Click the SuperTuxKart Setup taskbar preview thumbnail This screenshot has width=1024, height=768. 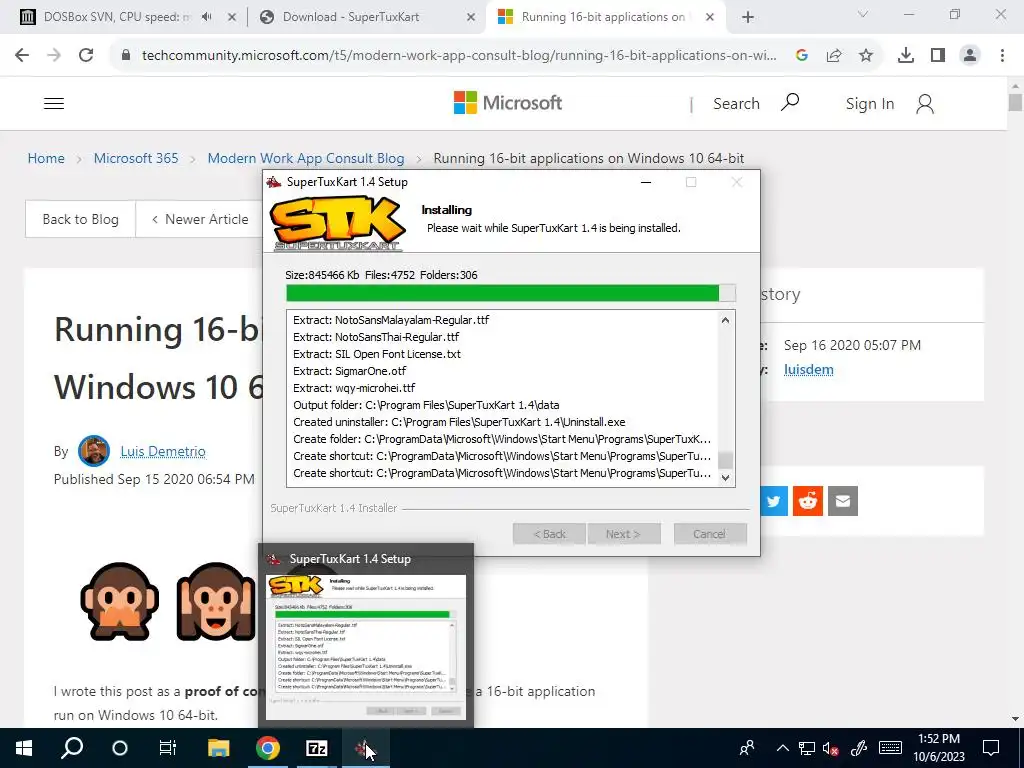pos(366,647)
